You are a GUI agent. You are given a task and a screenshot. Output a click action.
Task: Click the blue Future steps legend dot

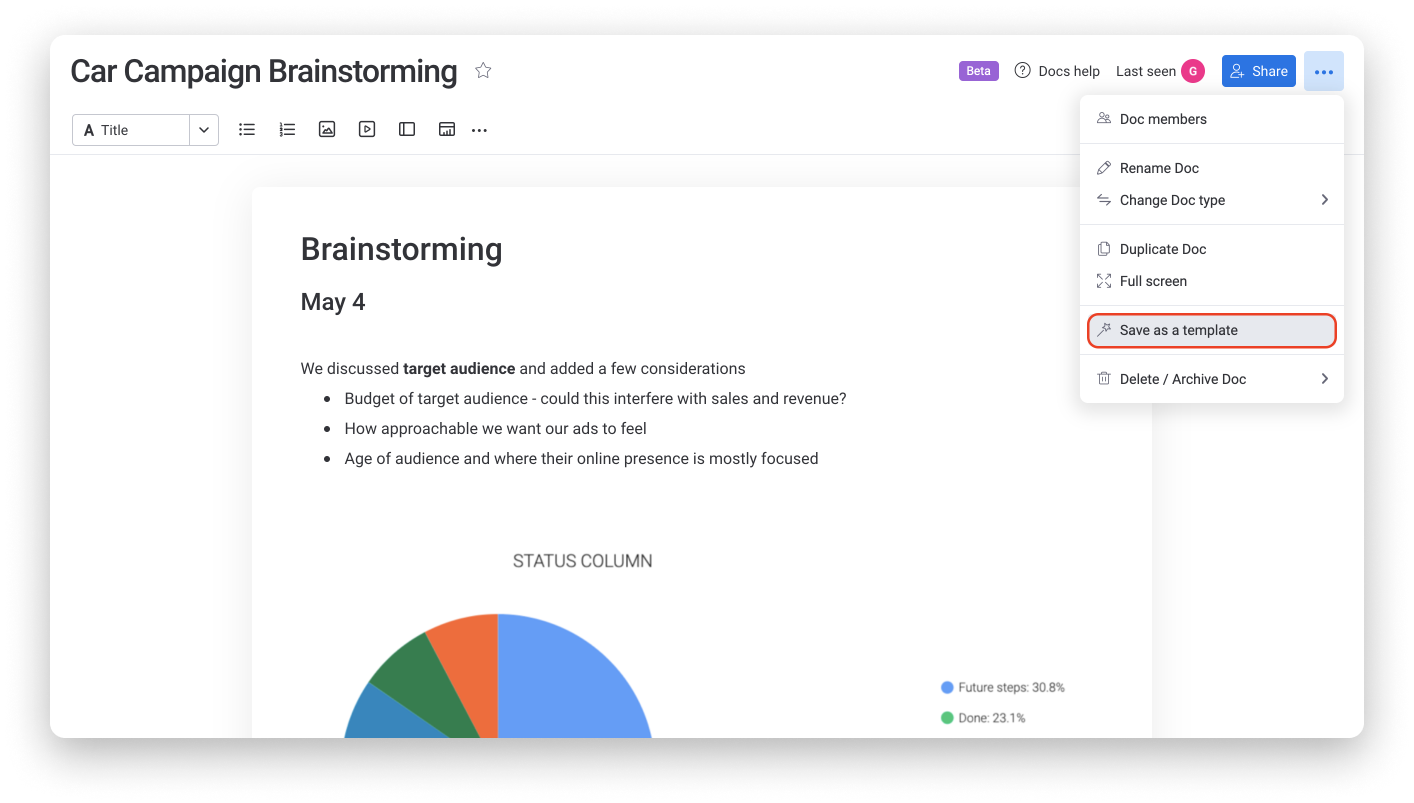click(x=947, y=688)
